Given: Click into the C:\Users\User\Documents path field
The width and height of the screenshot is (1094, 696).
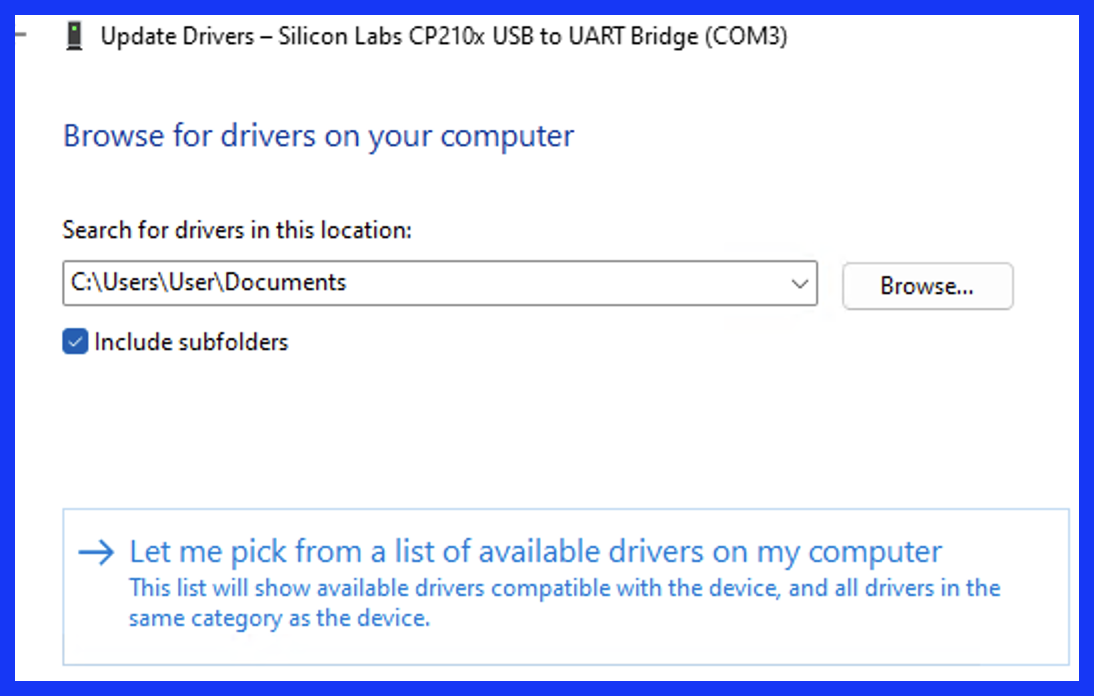Looking at the screenshot, I should (440, 283).
